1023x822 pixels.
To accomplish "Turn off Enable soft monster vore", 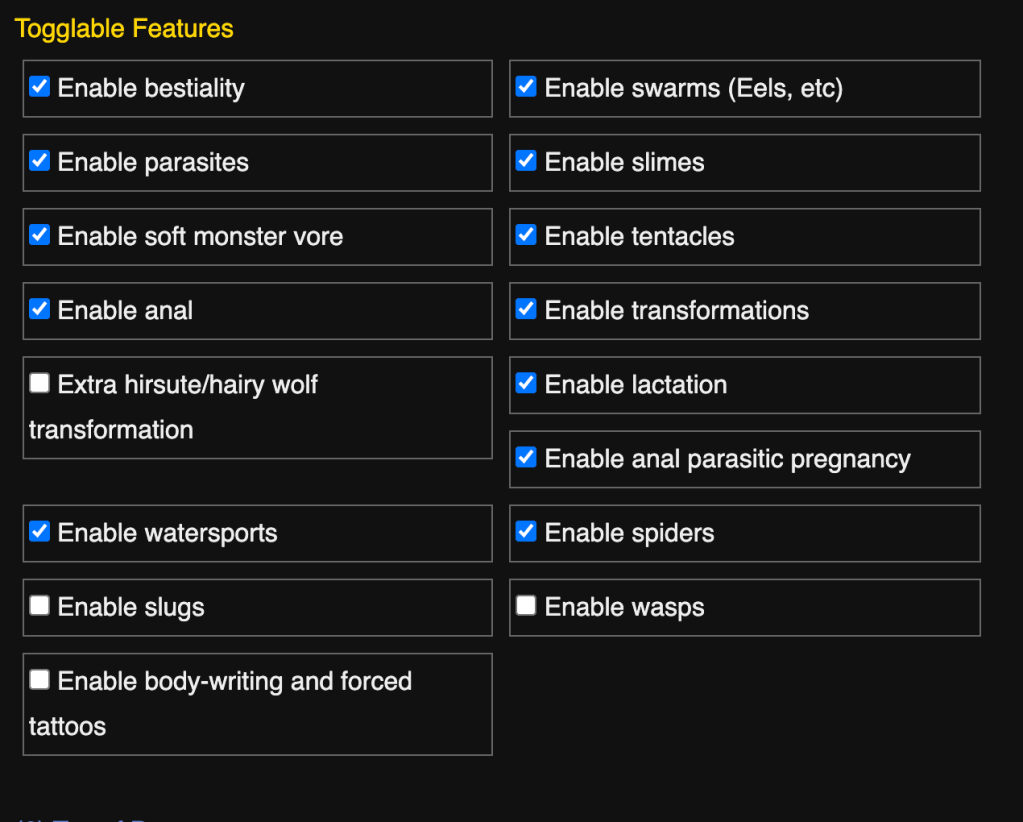I will pos(39,235).
